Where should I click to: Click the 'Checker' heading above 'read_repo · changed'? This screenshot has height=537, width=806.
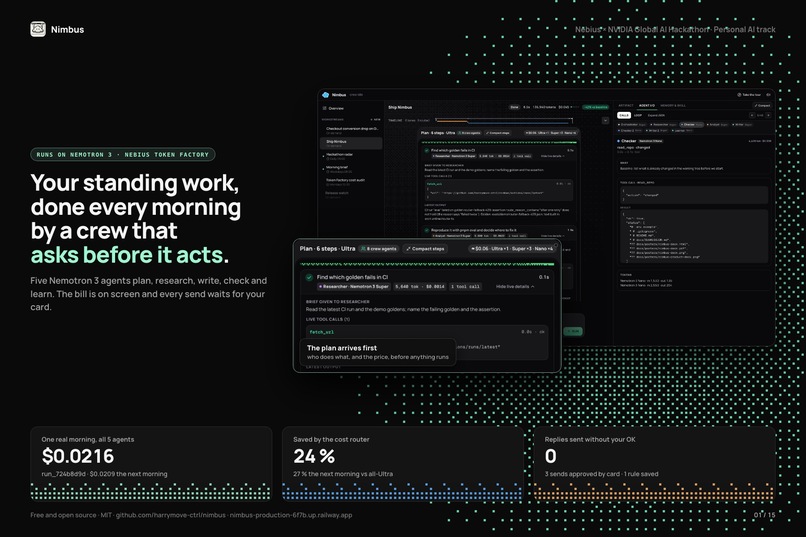[629, 141]
